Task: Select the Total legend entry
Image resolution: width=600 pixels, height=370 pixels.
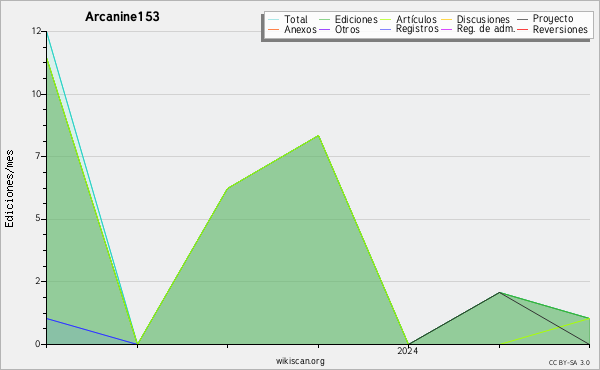Action: [x=288, y=19]
